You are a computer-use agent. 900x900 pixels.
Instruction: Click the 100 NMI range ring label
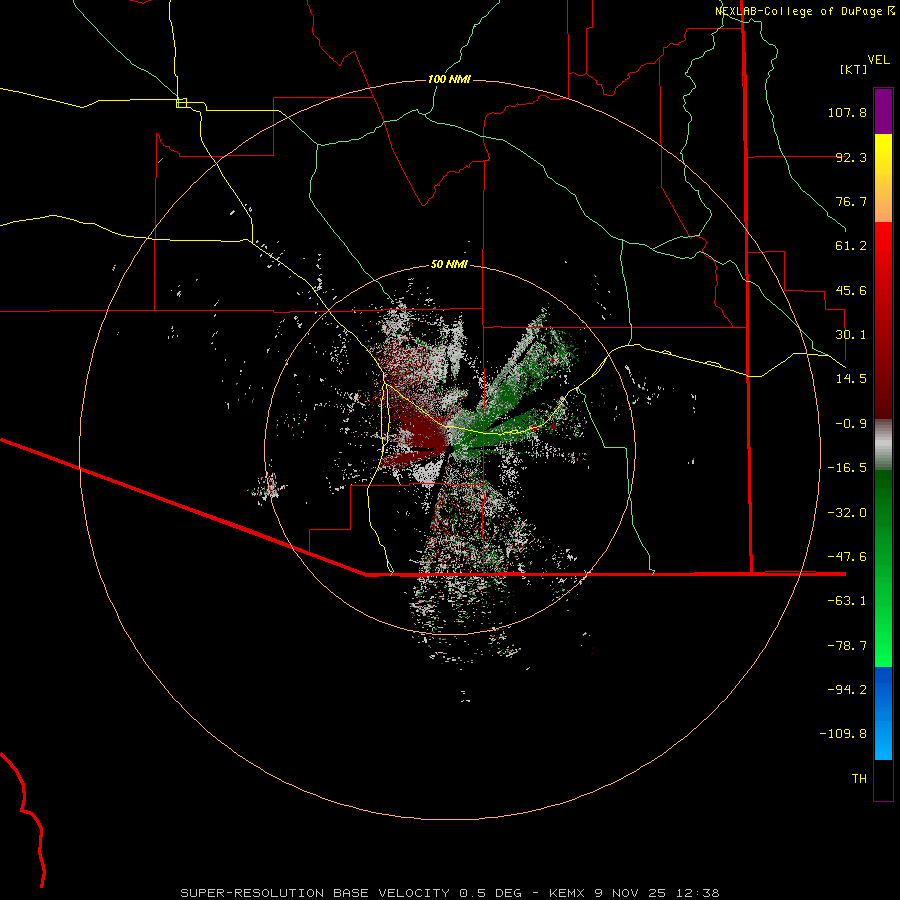[449, 79]
